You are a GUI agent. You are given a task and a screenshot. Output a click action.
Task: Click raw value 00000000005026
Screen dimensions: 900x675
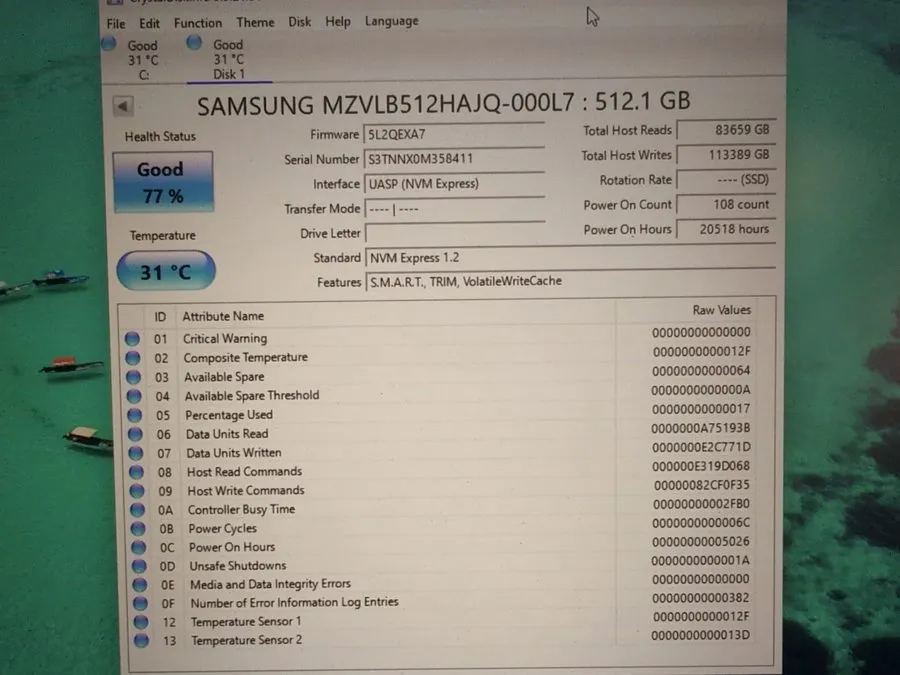(701, 542)
